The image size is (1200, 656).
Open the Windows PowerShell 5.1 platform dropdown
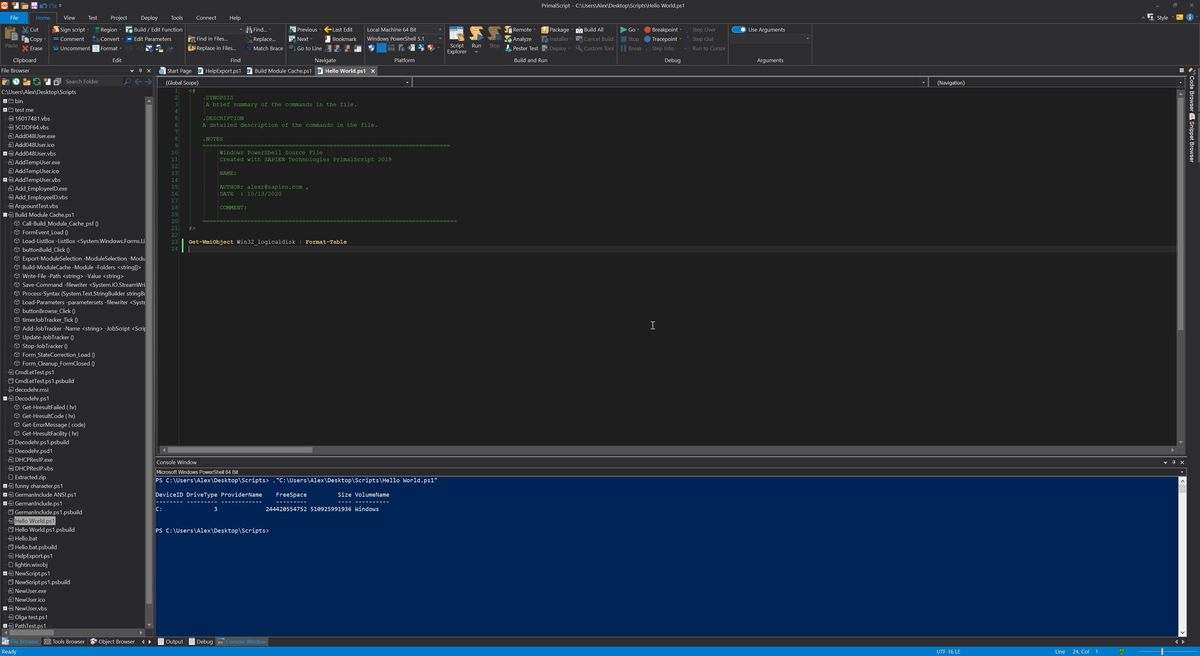pos(400,39)
